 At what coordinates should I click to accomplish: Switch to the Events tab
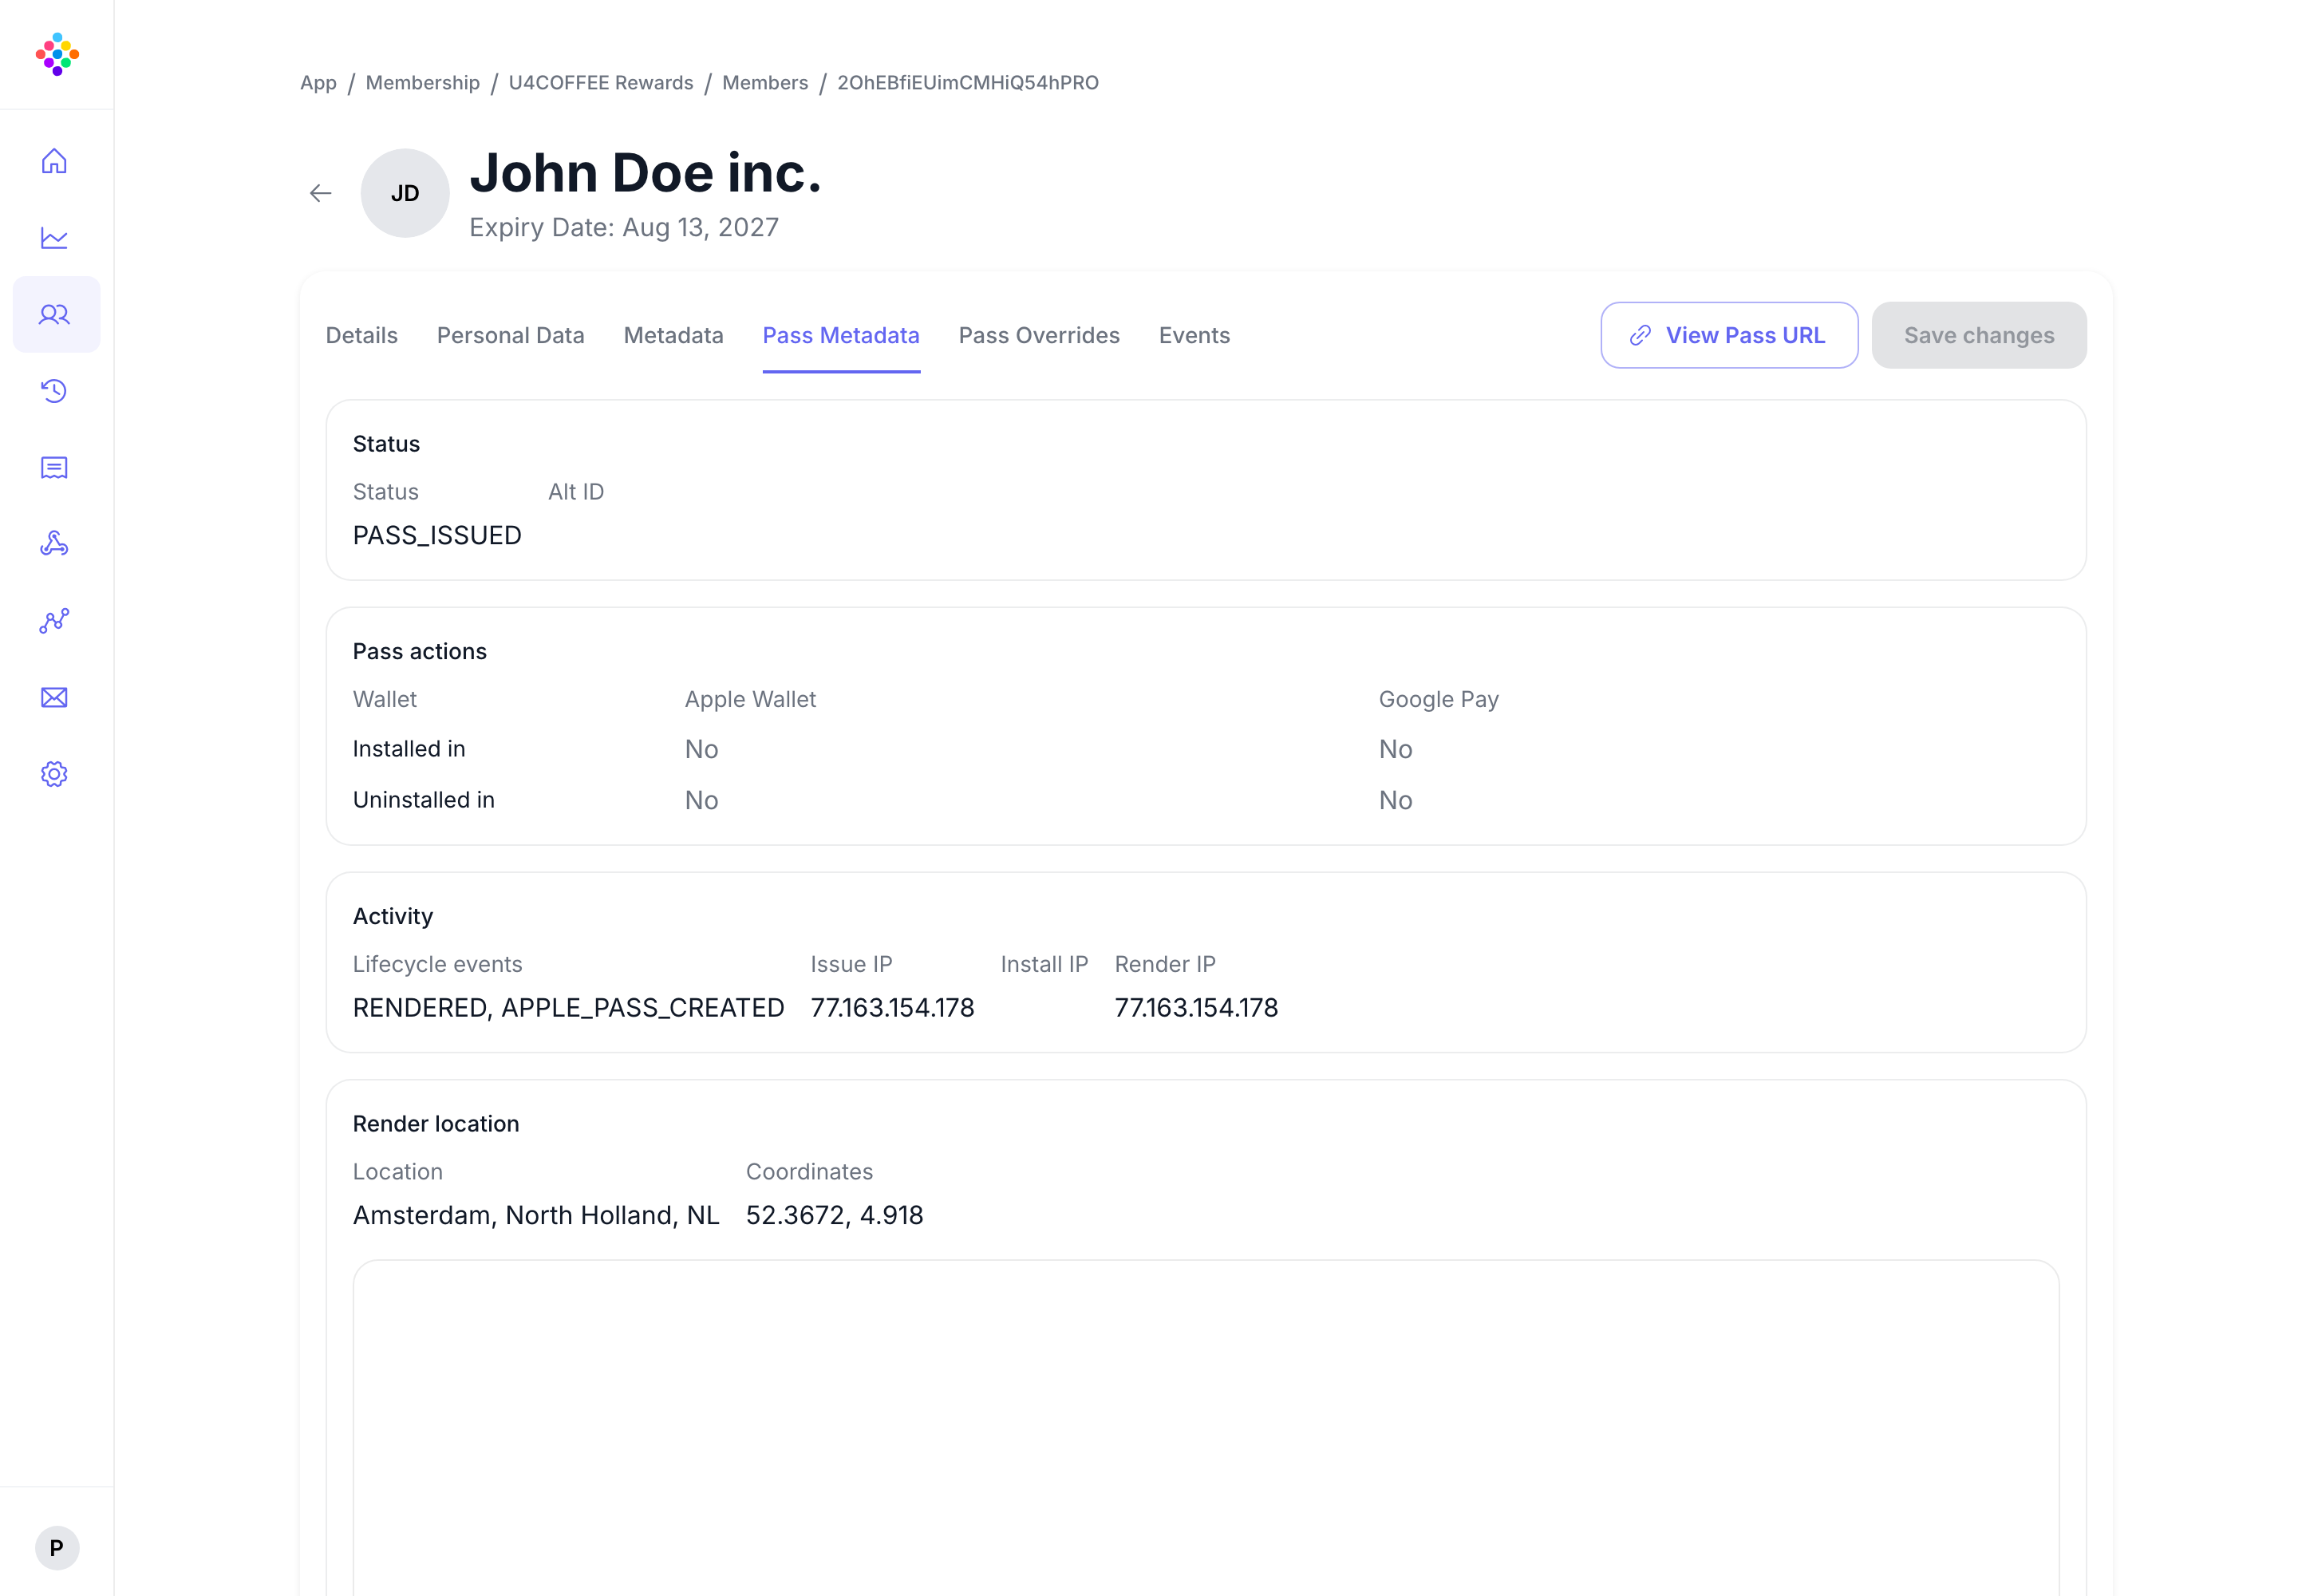pyautogui.click(x=1194, y=335)
